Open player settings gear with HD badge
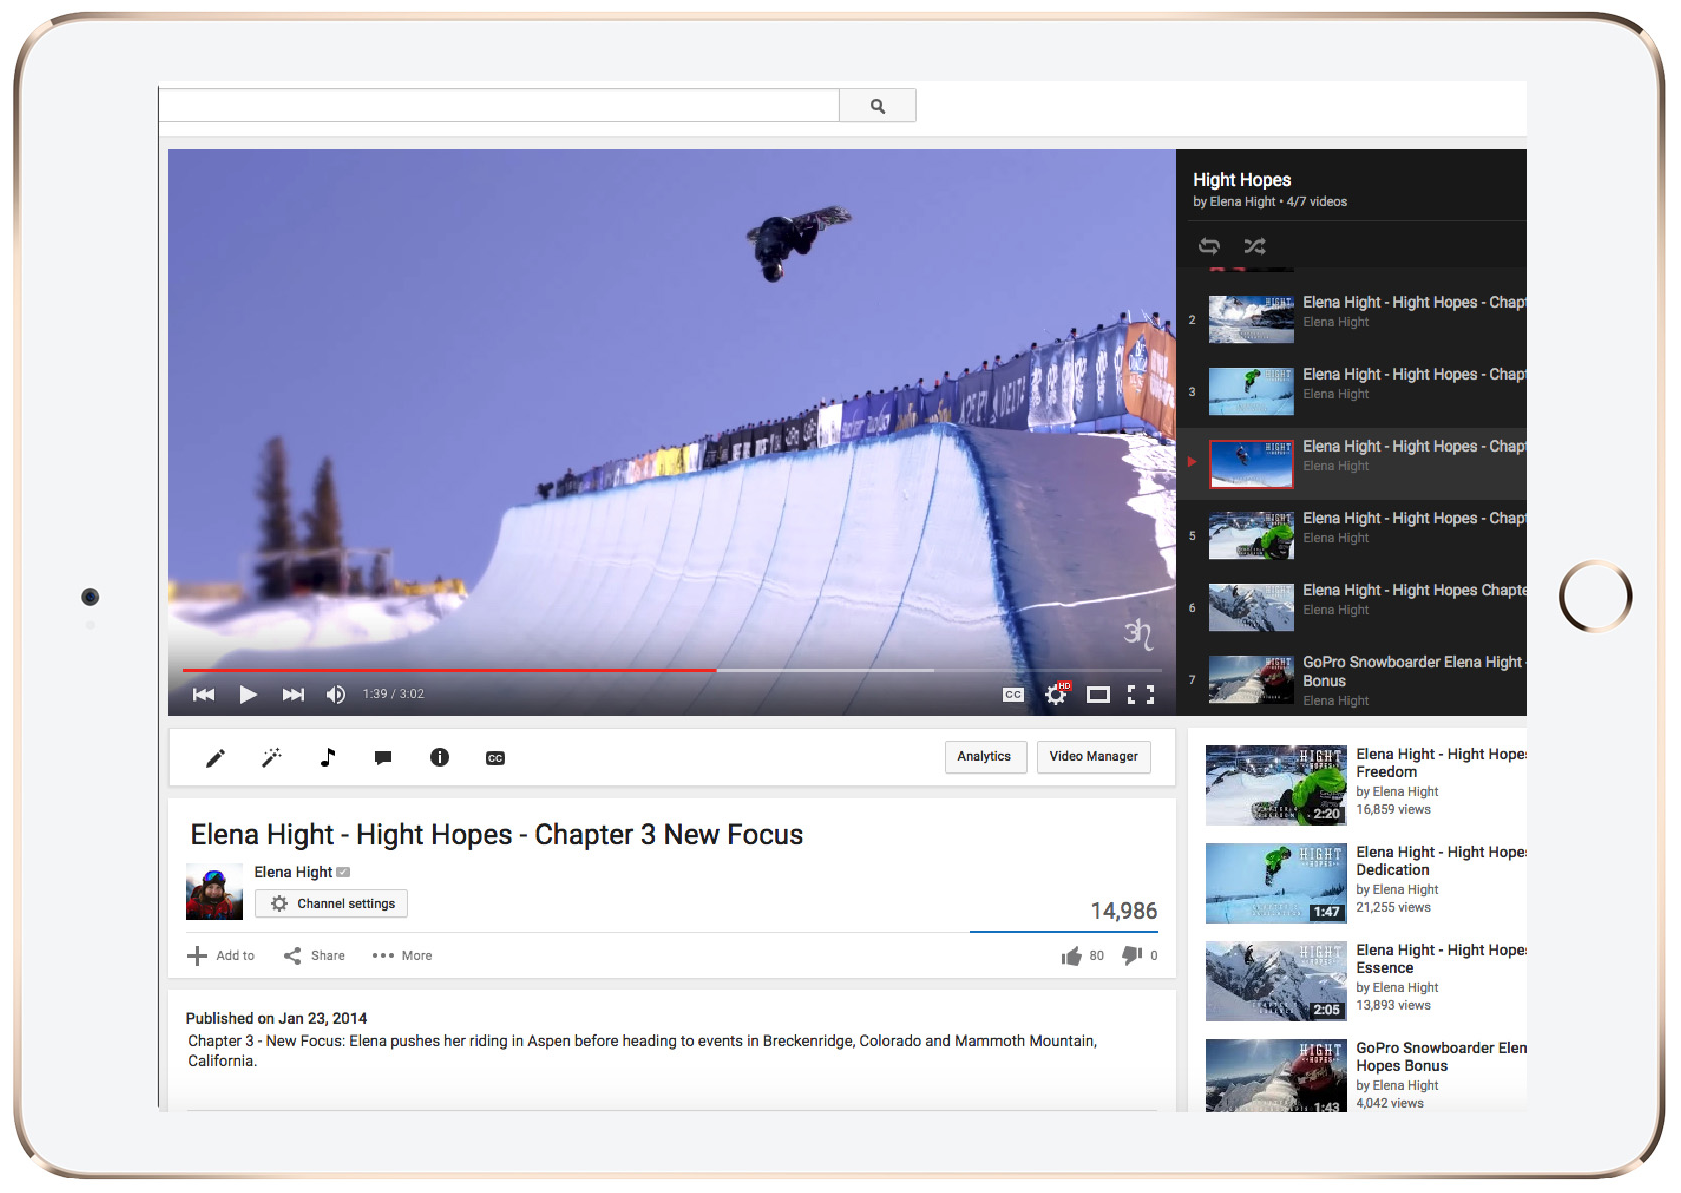Screen dimensions: 1681x1193 point(1056,694)
